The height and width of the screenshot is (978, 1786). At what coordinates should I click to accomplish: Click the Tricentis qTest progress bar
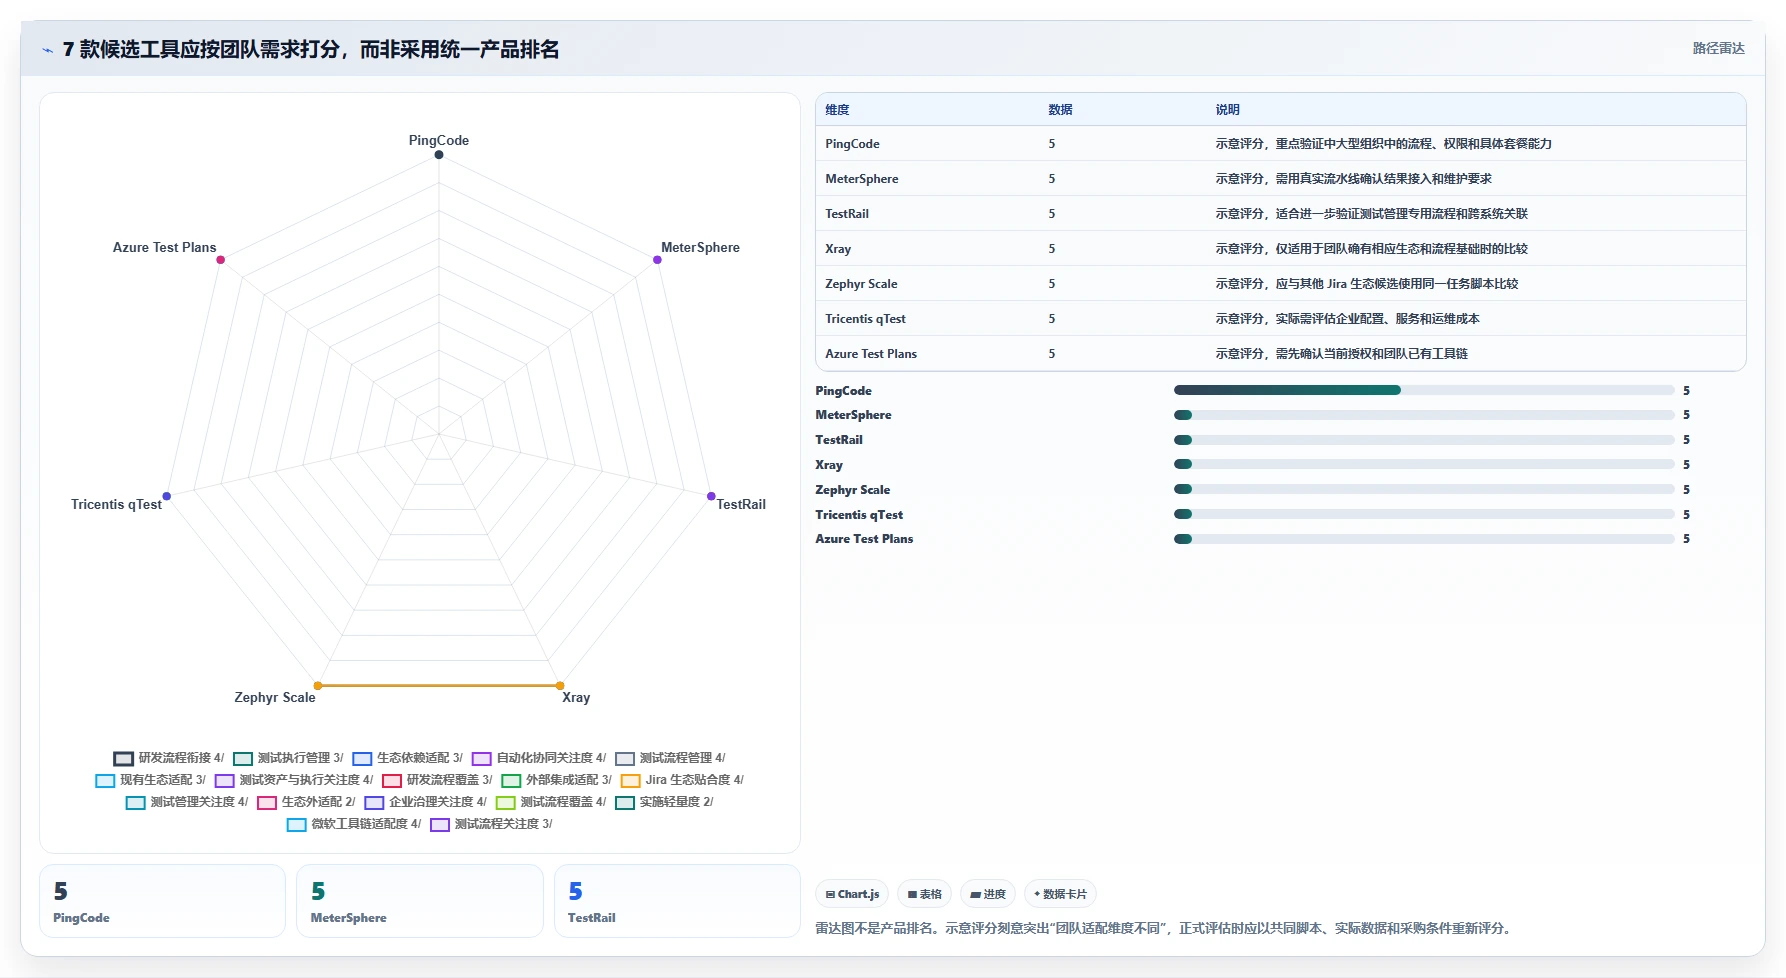[1424, 514]
